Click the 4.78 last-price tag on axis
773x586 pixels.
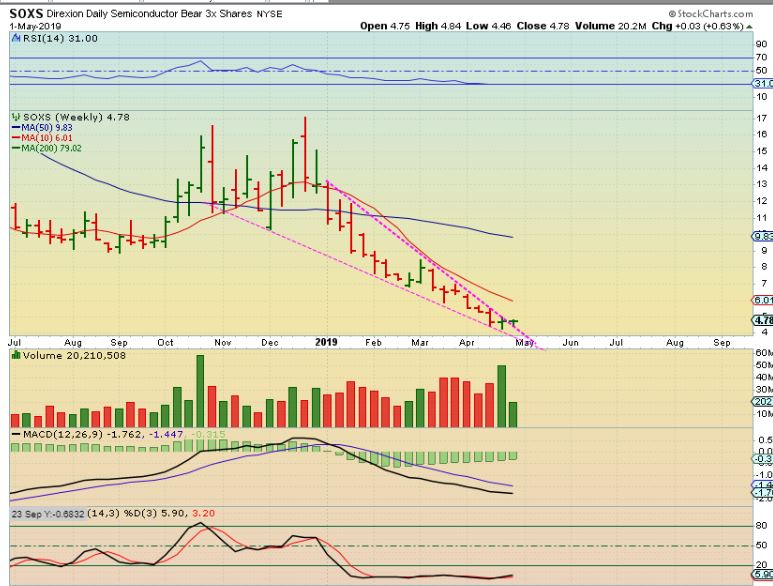(x=762, y=320)
